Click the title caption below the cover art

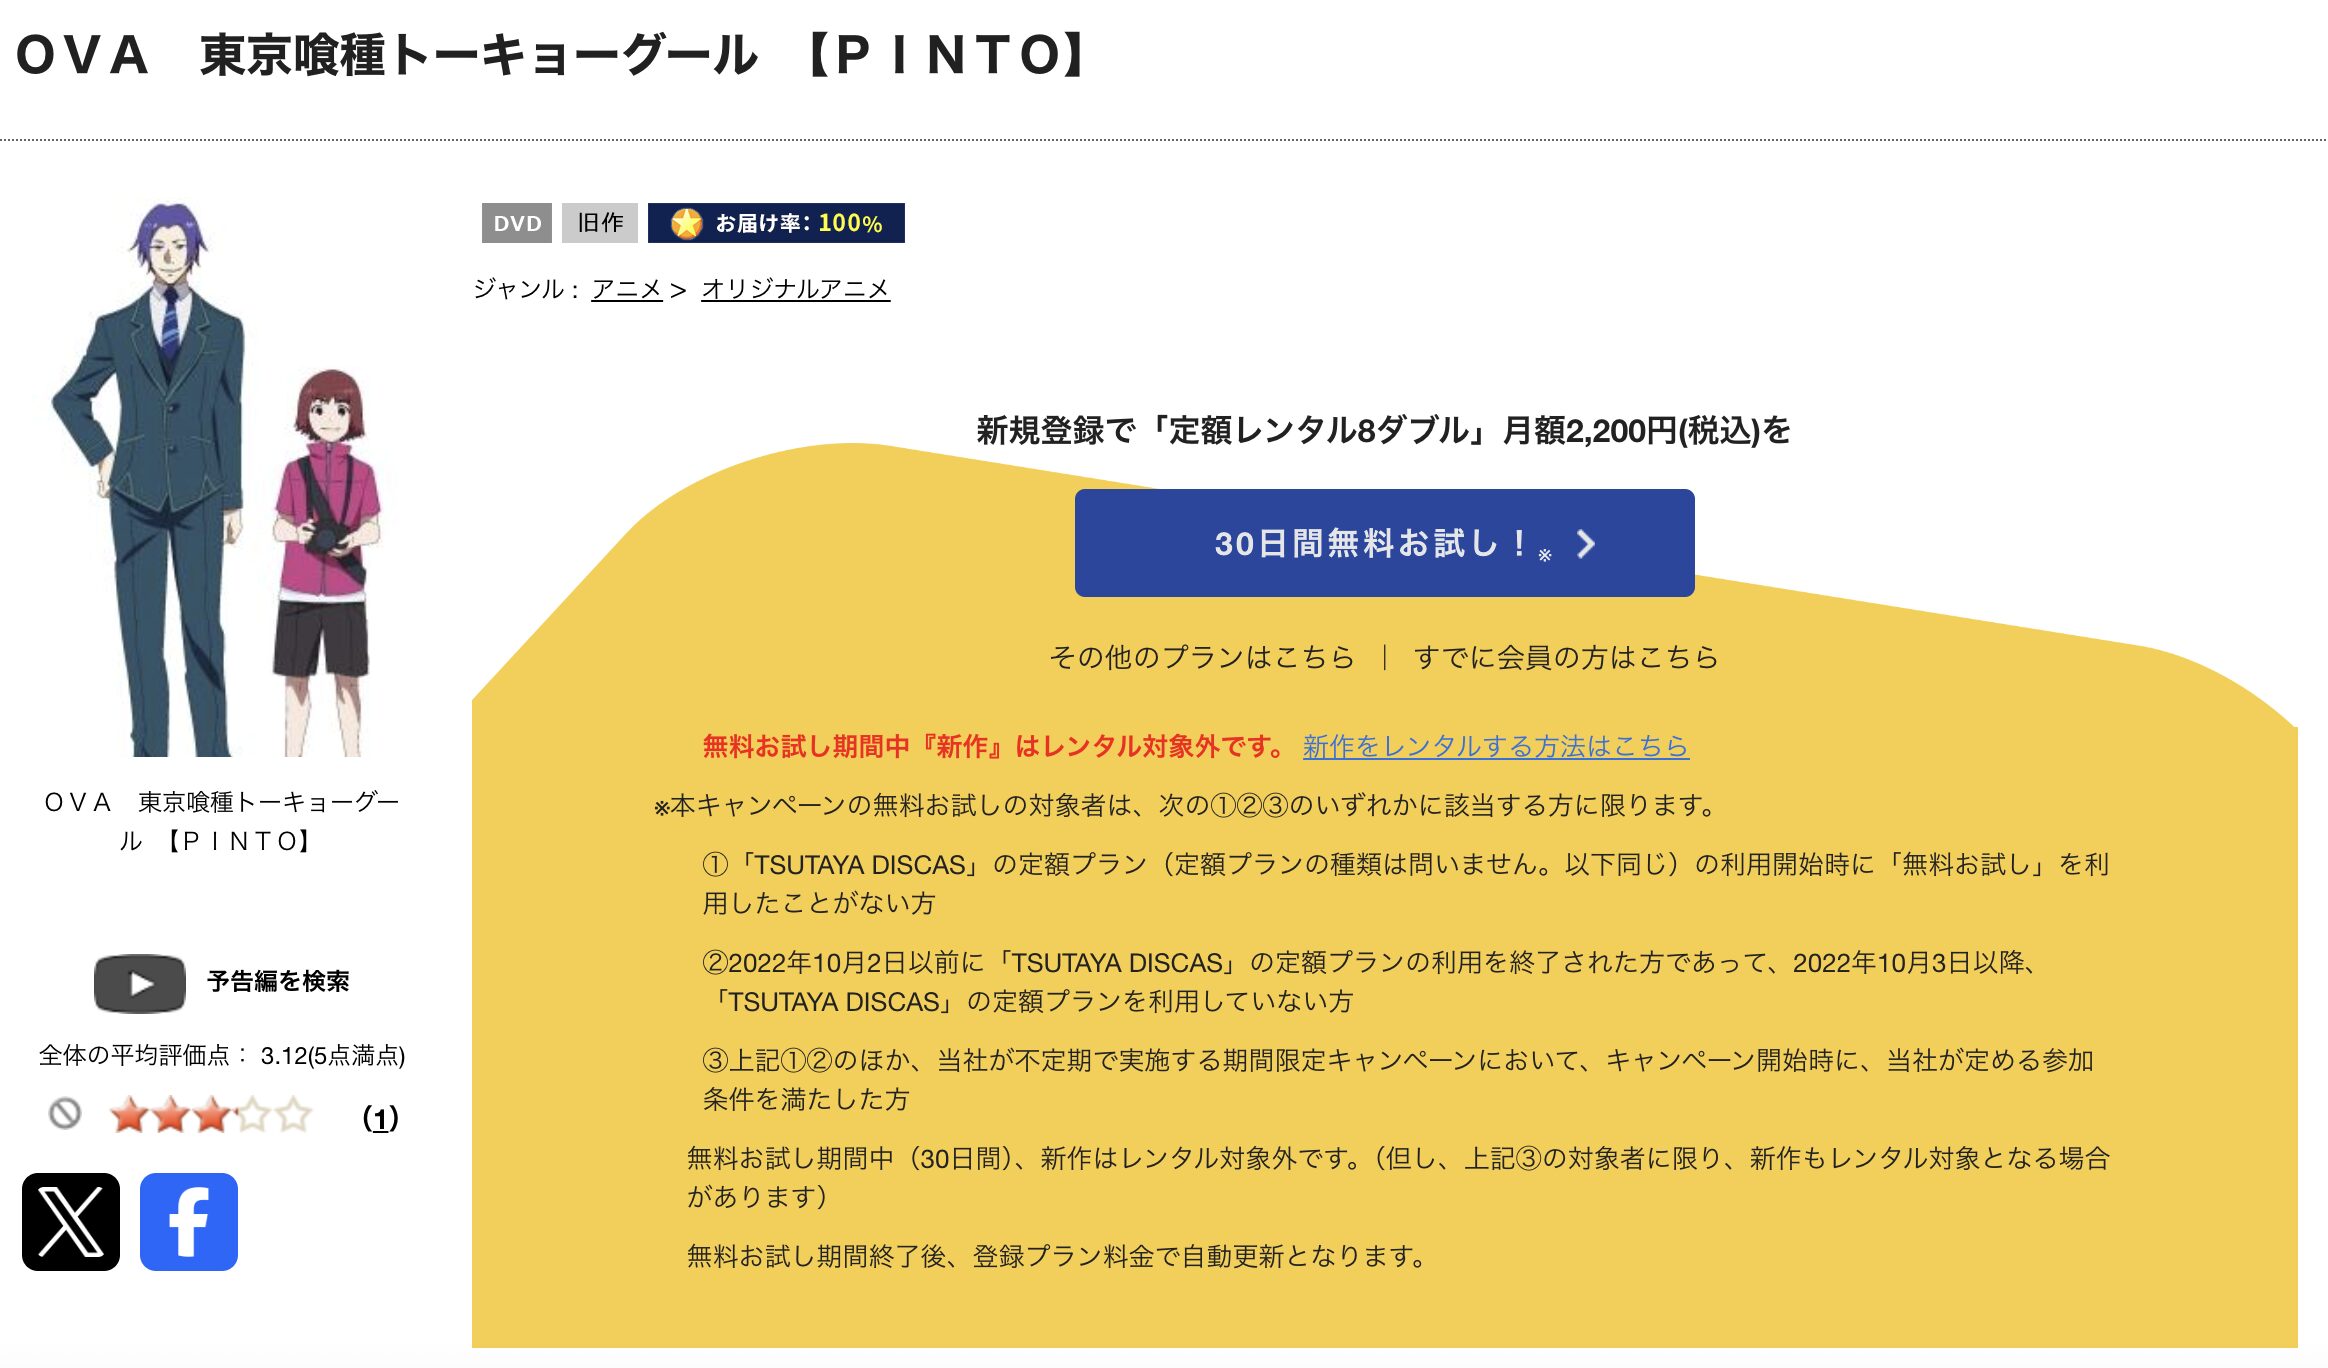(221, 821)
